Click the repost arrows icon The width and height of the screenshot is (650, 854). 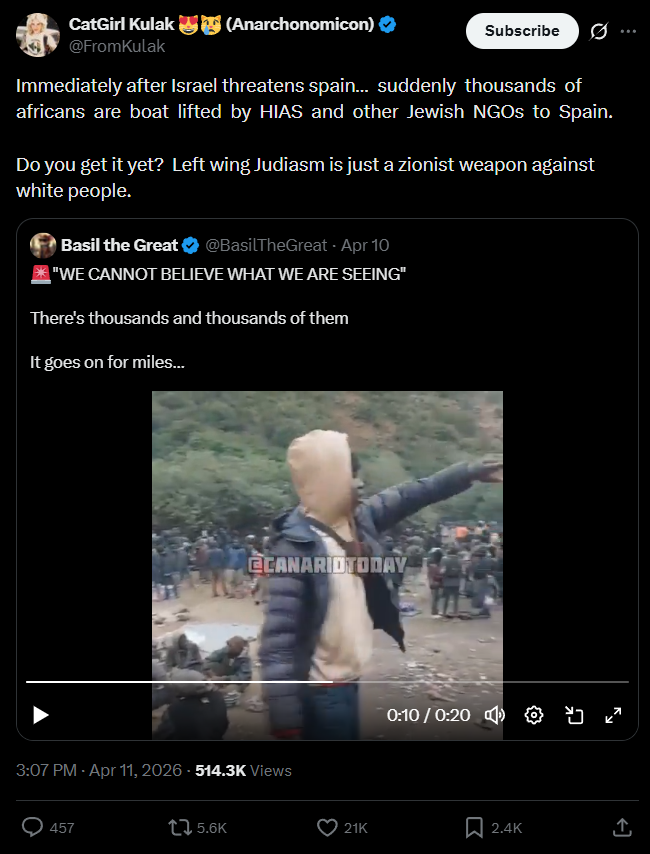pyautogui.click(x=180, y=827)
